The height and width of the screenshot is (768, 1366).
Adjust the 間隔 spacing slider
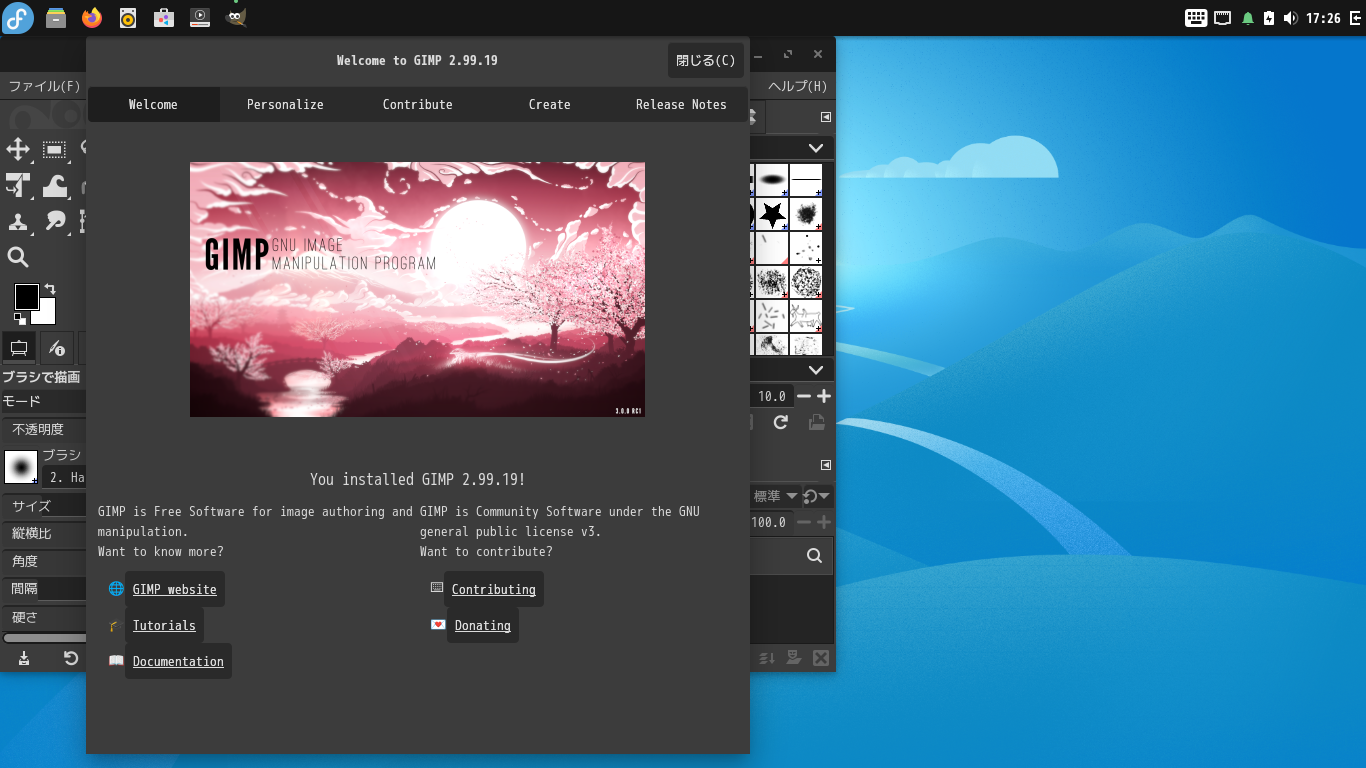pos(44,589)
